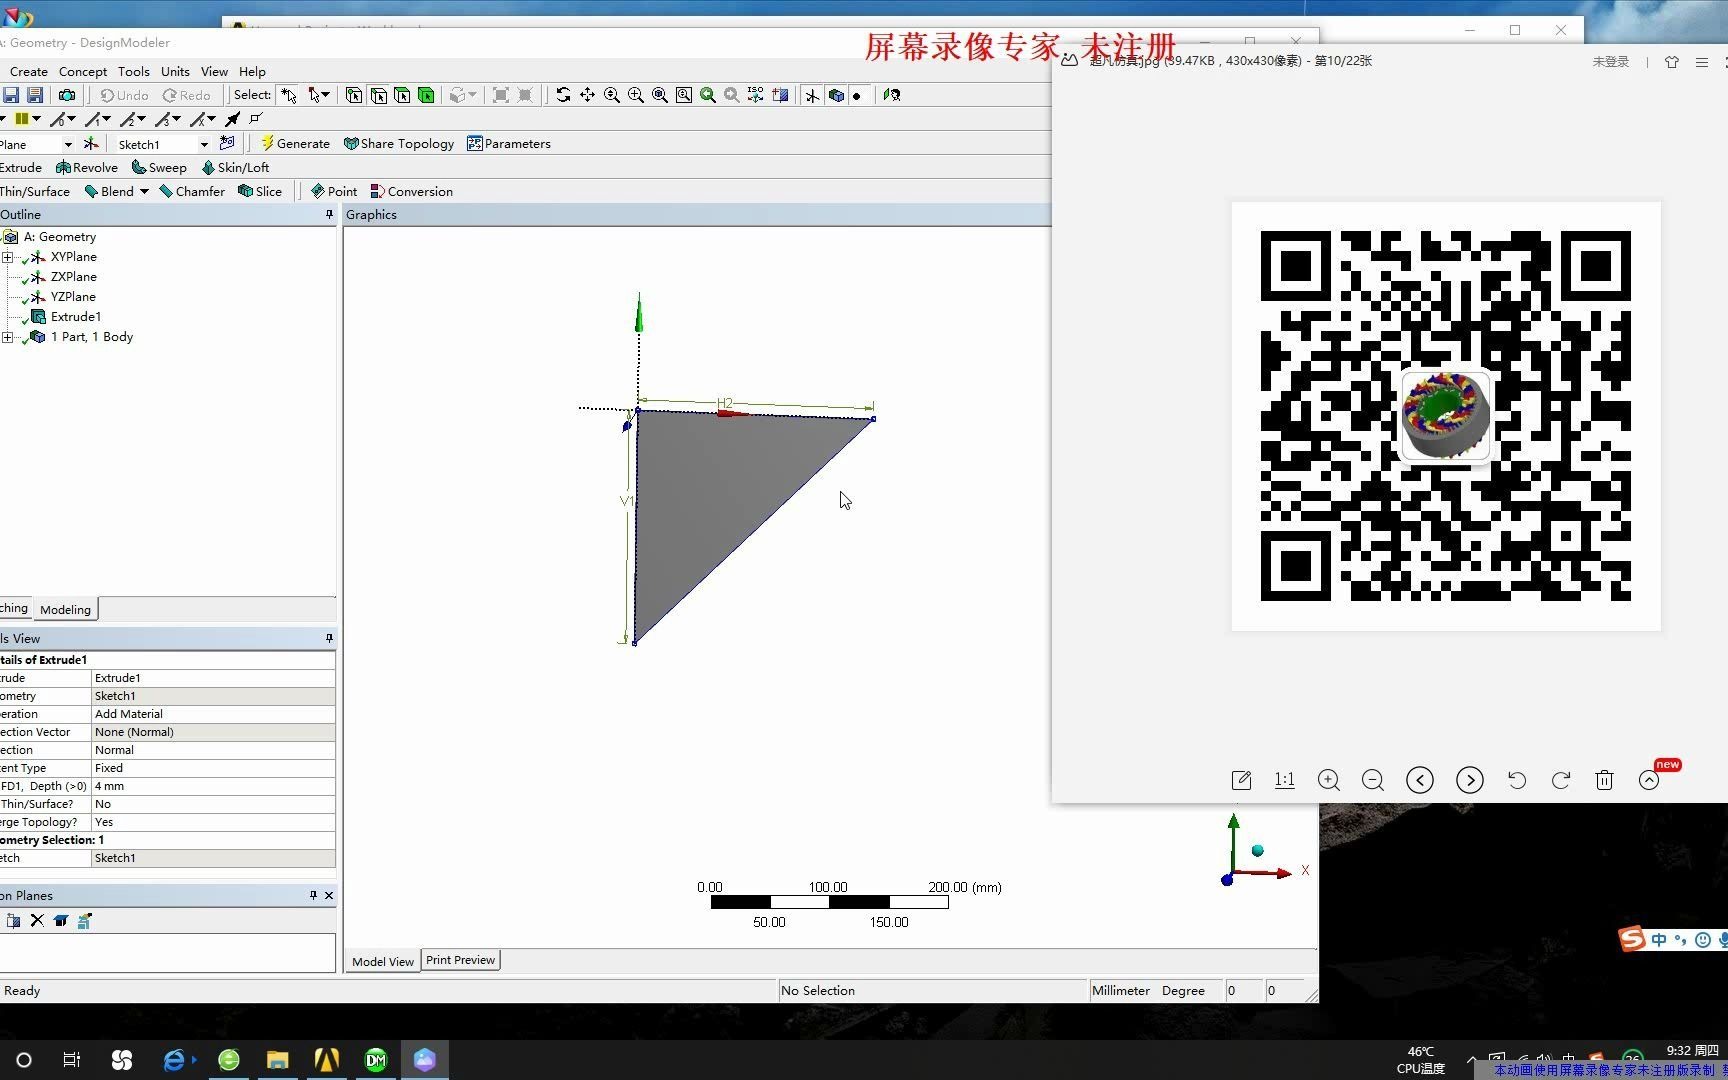Go to previous image in viewer
The image size is (1728, 1080).
pos(1420,780)
